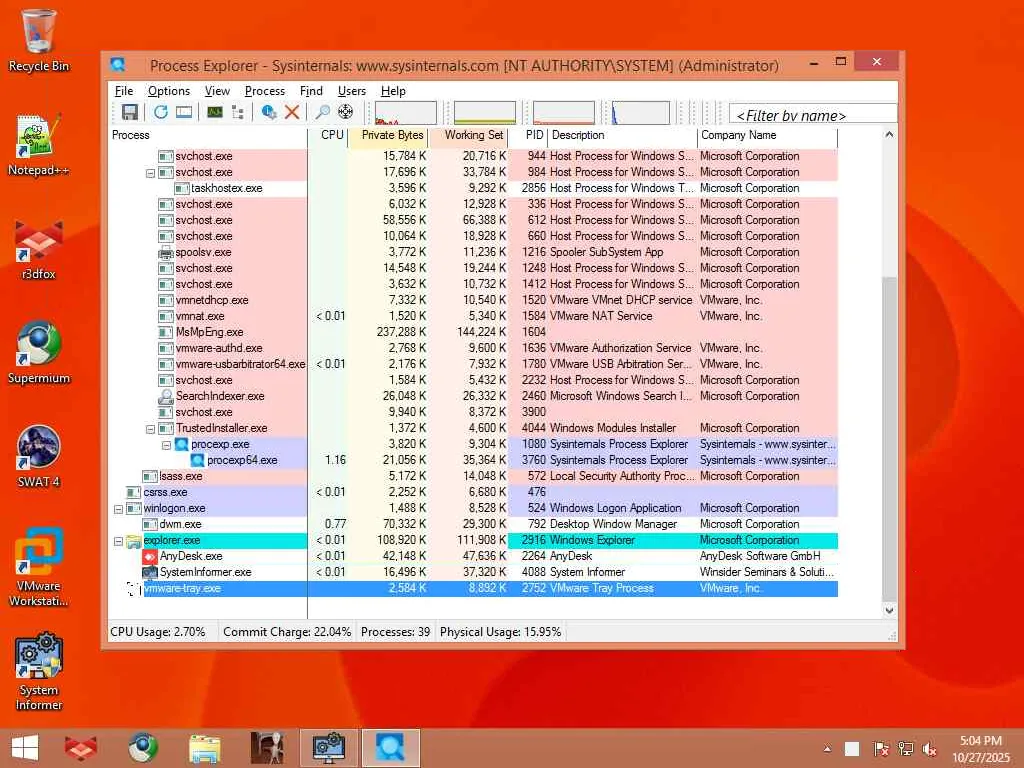Image resolution: width=1024 pixels, height=768 pixels.
Task: Select the MsMpEng.exe process row
Action: (x=473, y=332)
